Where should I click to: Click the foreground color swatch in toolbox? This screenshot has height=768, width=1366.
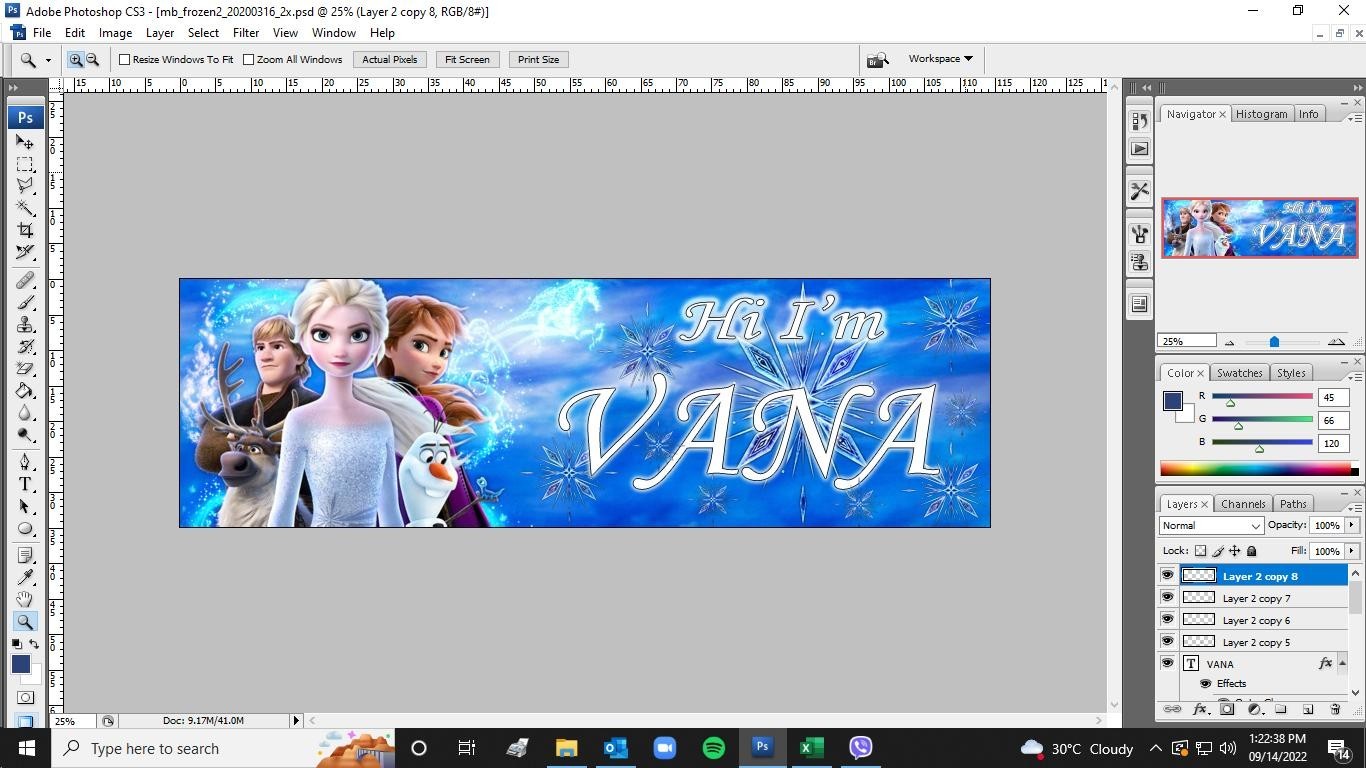click(x=20, y=664)
